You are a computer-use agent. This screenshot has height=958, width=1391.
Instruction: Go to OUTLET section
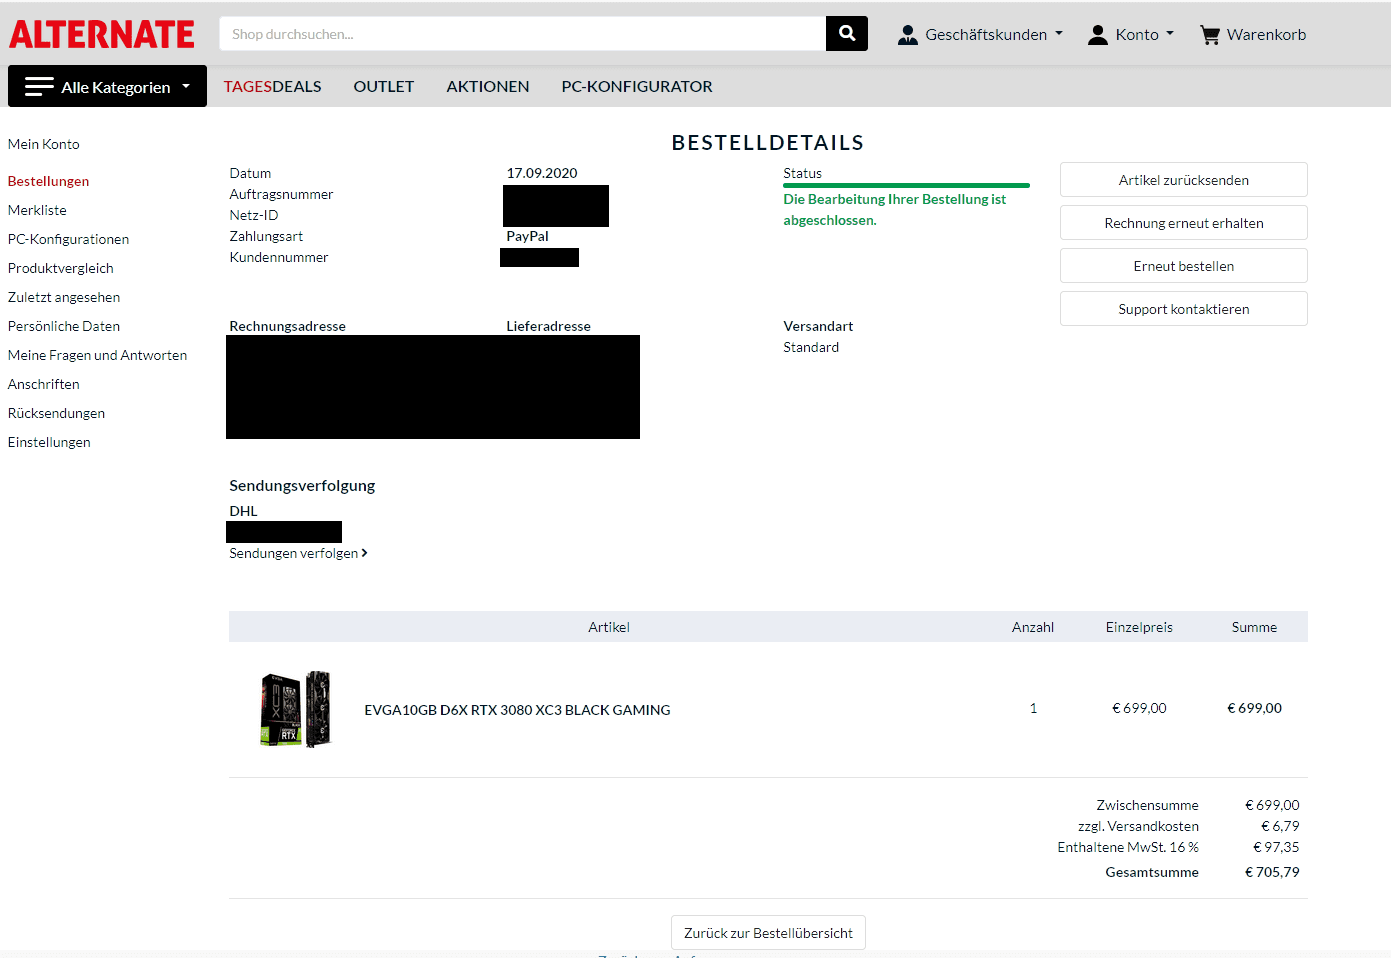[x=383, y=87]
